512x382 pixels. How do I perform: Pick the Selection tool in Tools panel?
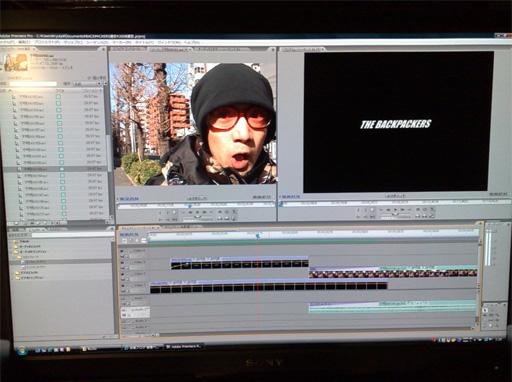click(486, 310)
